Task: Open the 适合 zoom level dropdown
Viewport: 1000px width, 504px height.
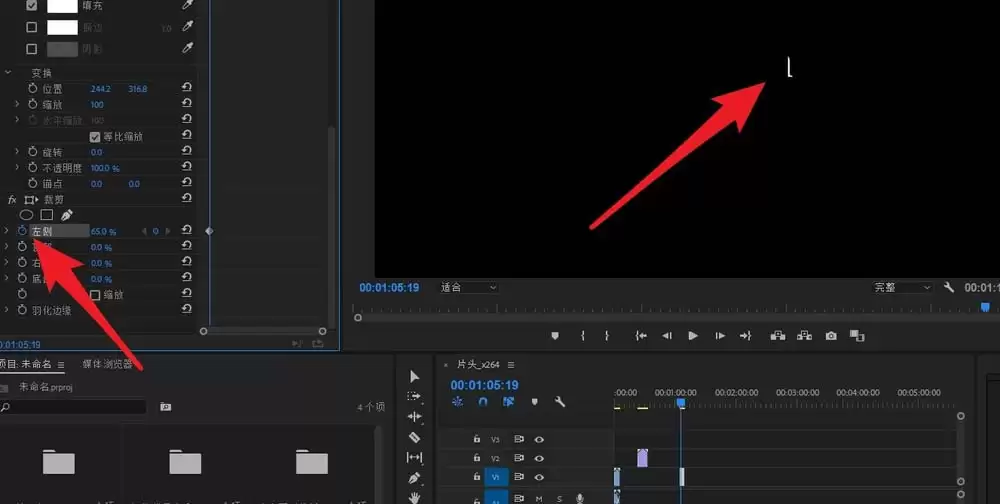Action: click(x=468, y=287)
